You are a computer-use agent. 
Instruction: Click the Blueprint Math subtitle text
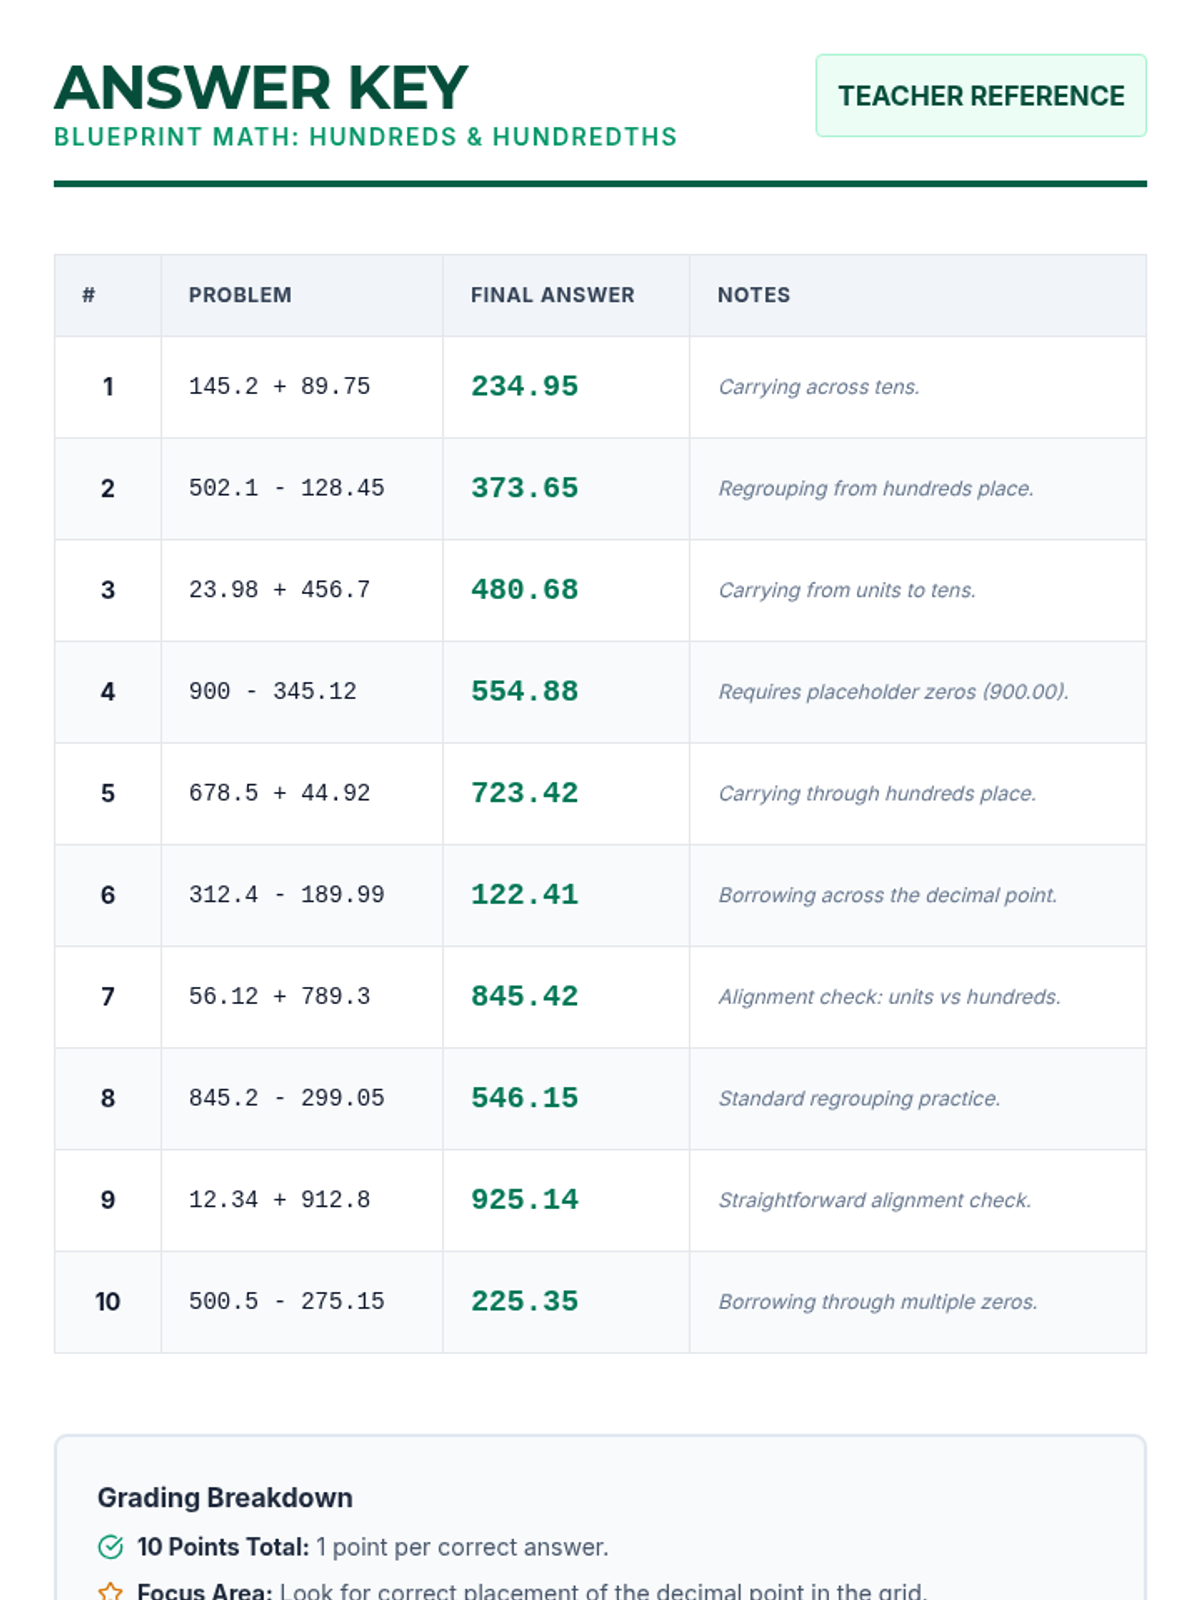(365, 137)
